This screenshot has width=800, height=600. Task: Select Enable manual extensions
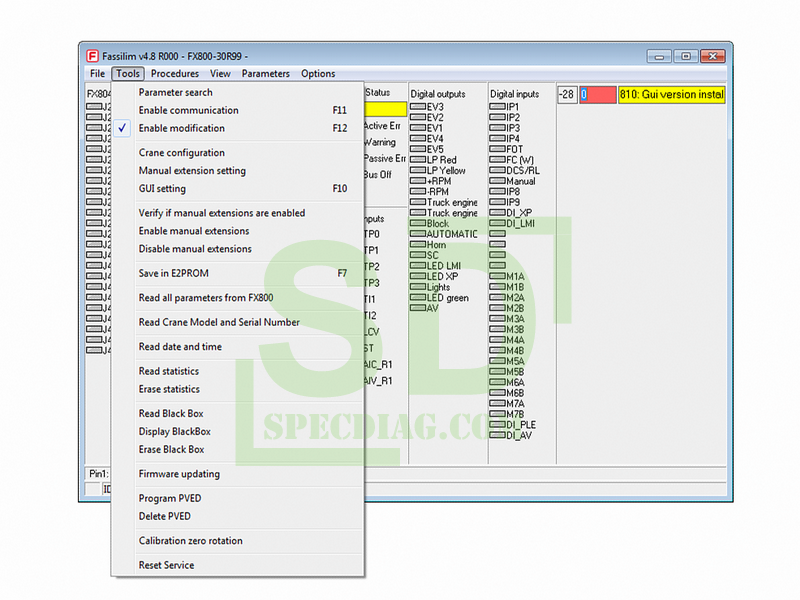pos(194,231)
